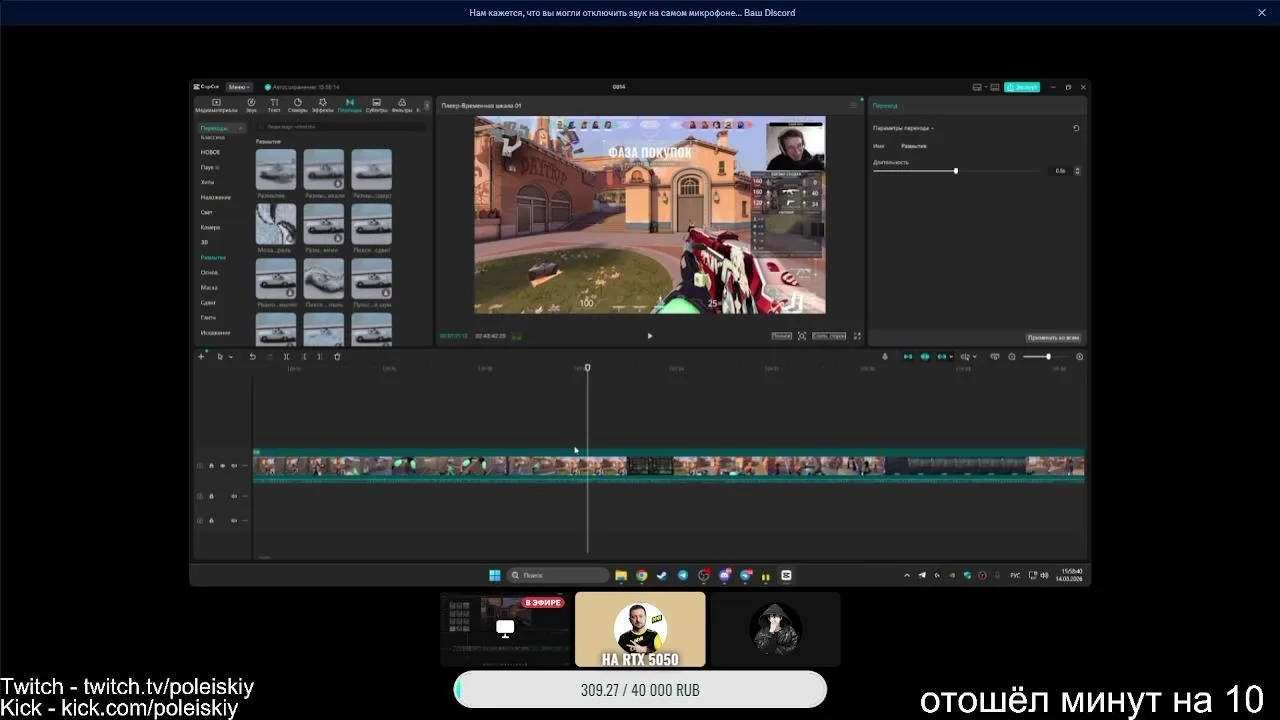Image resolution: width=1280 pixels, height=720 pixels.
Task: Click the transitions search input field
Action: pos(342,127)
